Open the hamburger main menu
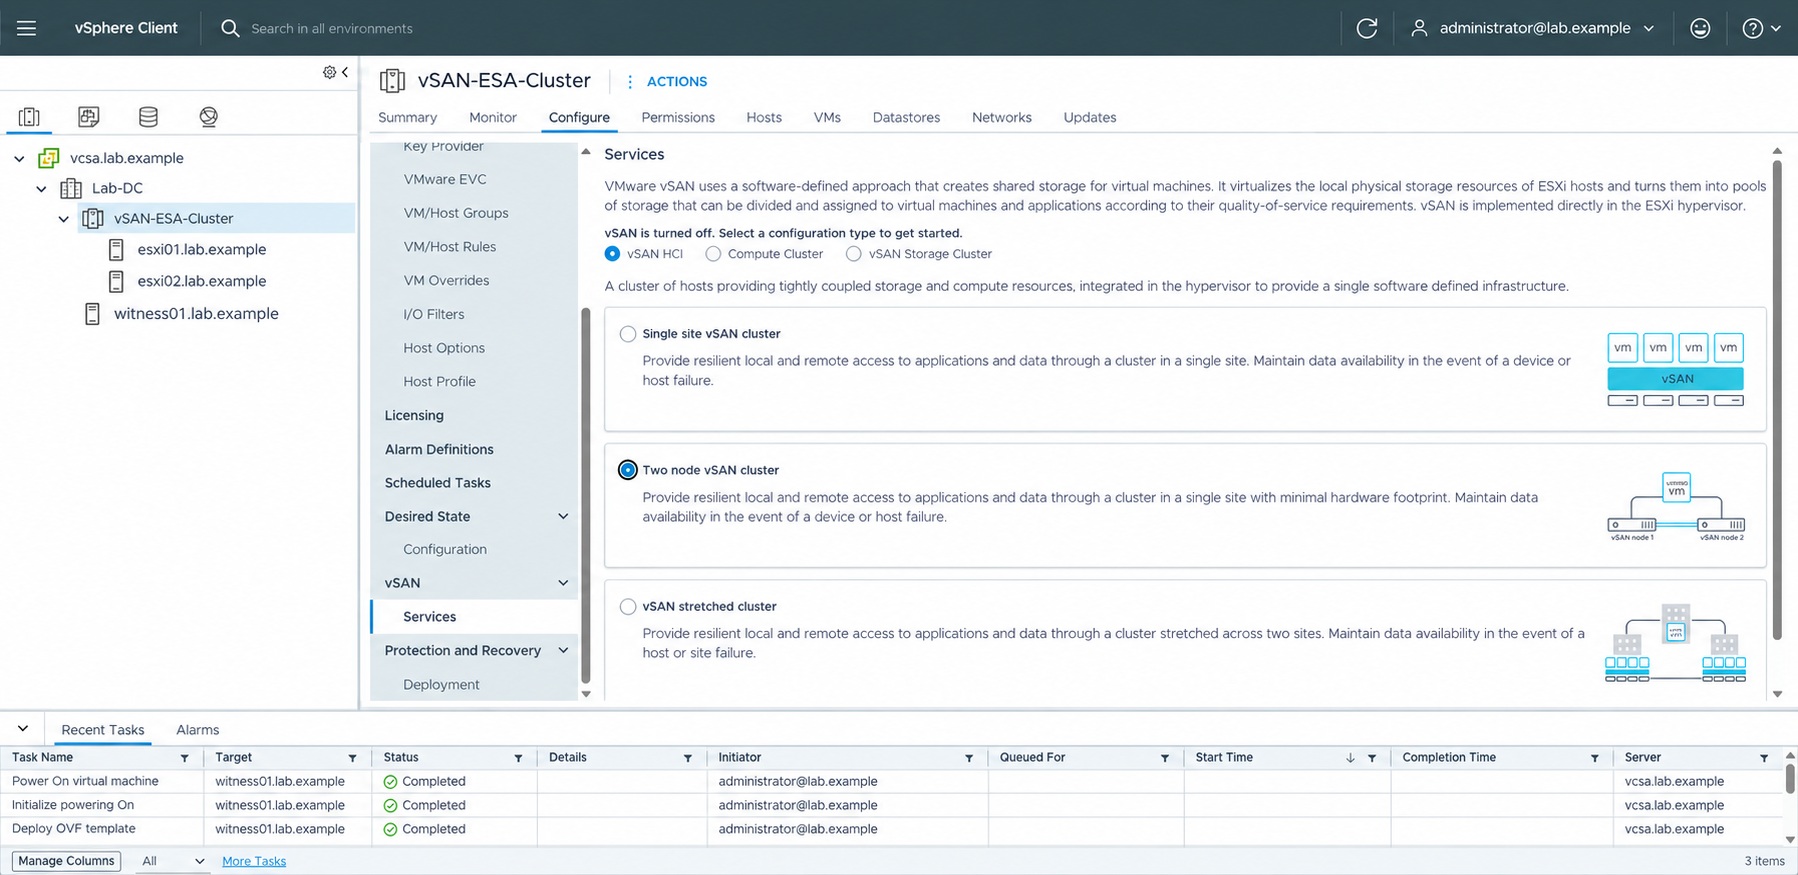Image resolution: width=1798 pixels, height=875 pixels. 27,28
